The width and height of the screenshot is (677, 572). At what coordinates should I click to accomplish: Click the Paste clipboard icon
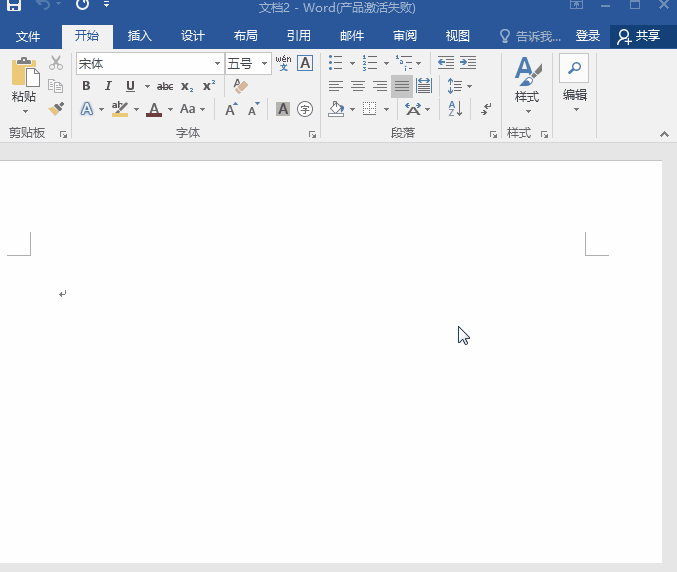pyautogui.click(x=25, y=72)
